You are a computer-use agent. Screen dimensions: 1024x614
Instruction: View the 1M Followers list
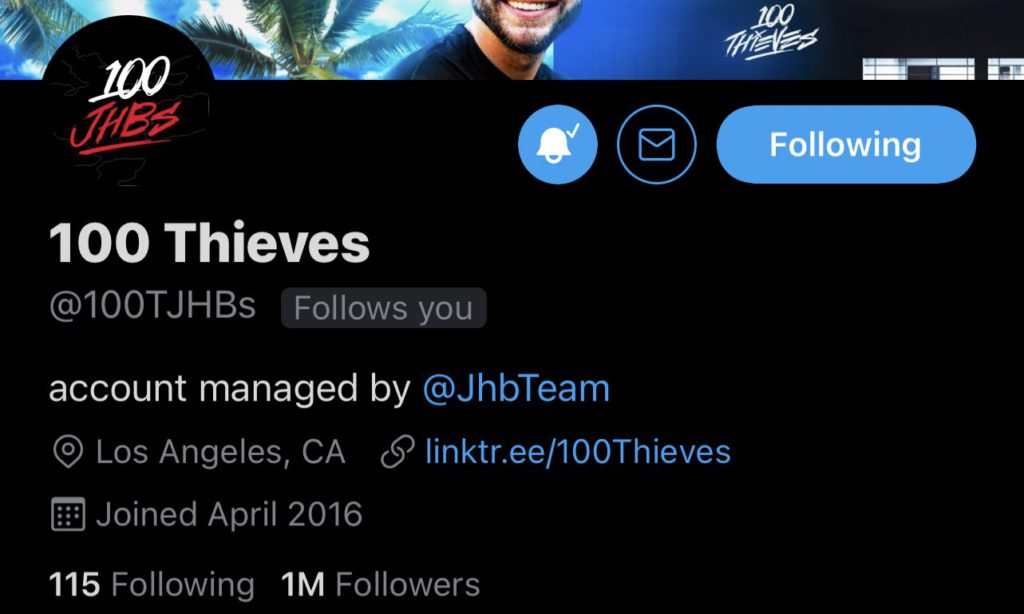(x=380, y=585)
